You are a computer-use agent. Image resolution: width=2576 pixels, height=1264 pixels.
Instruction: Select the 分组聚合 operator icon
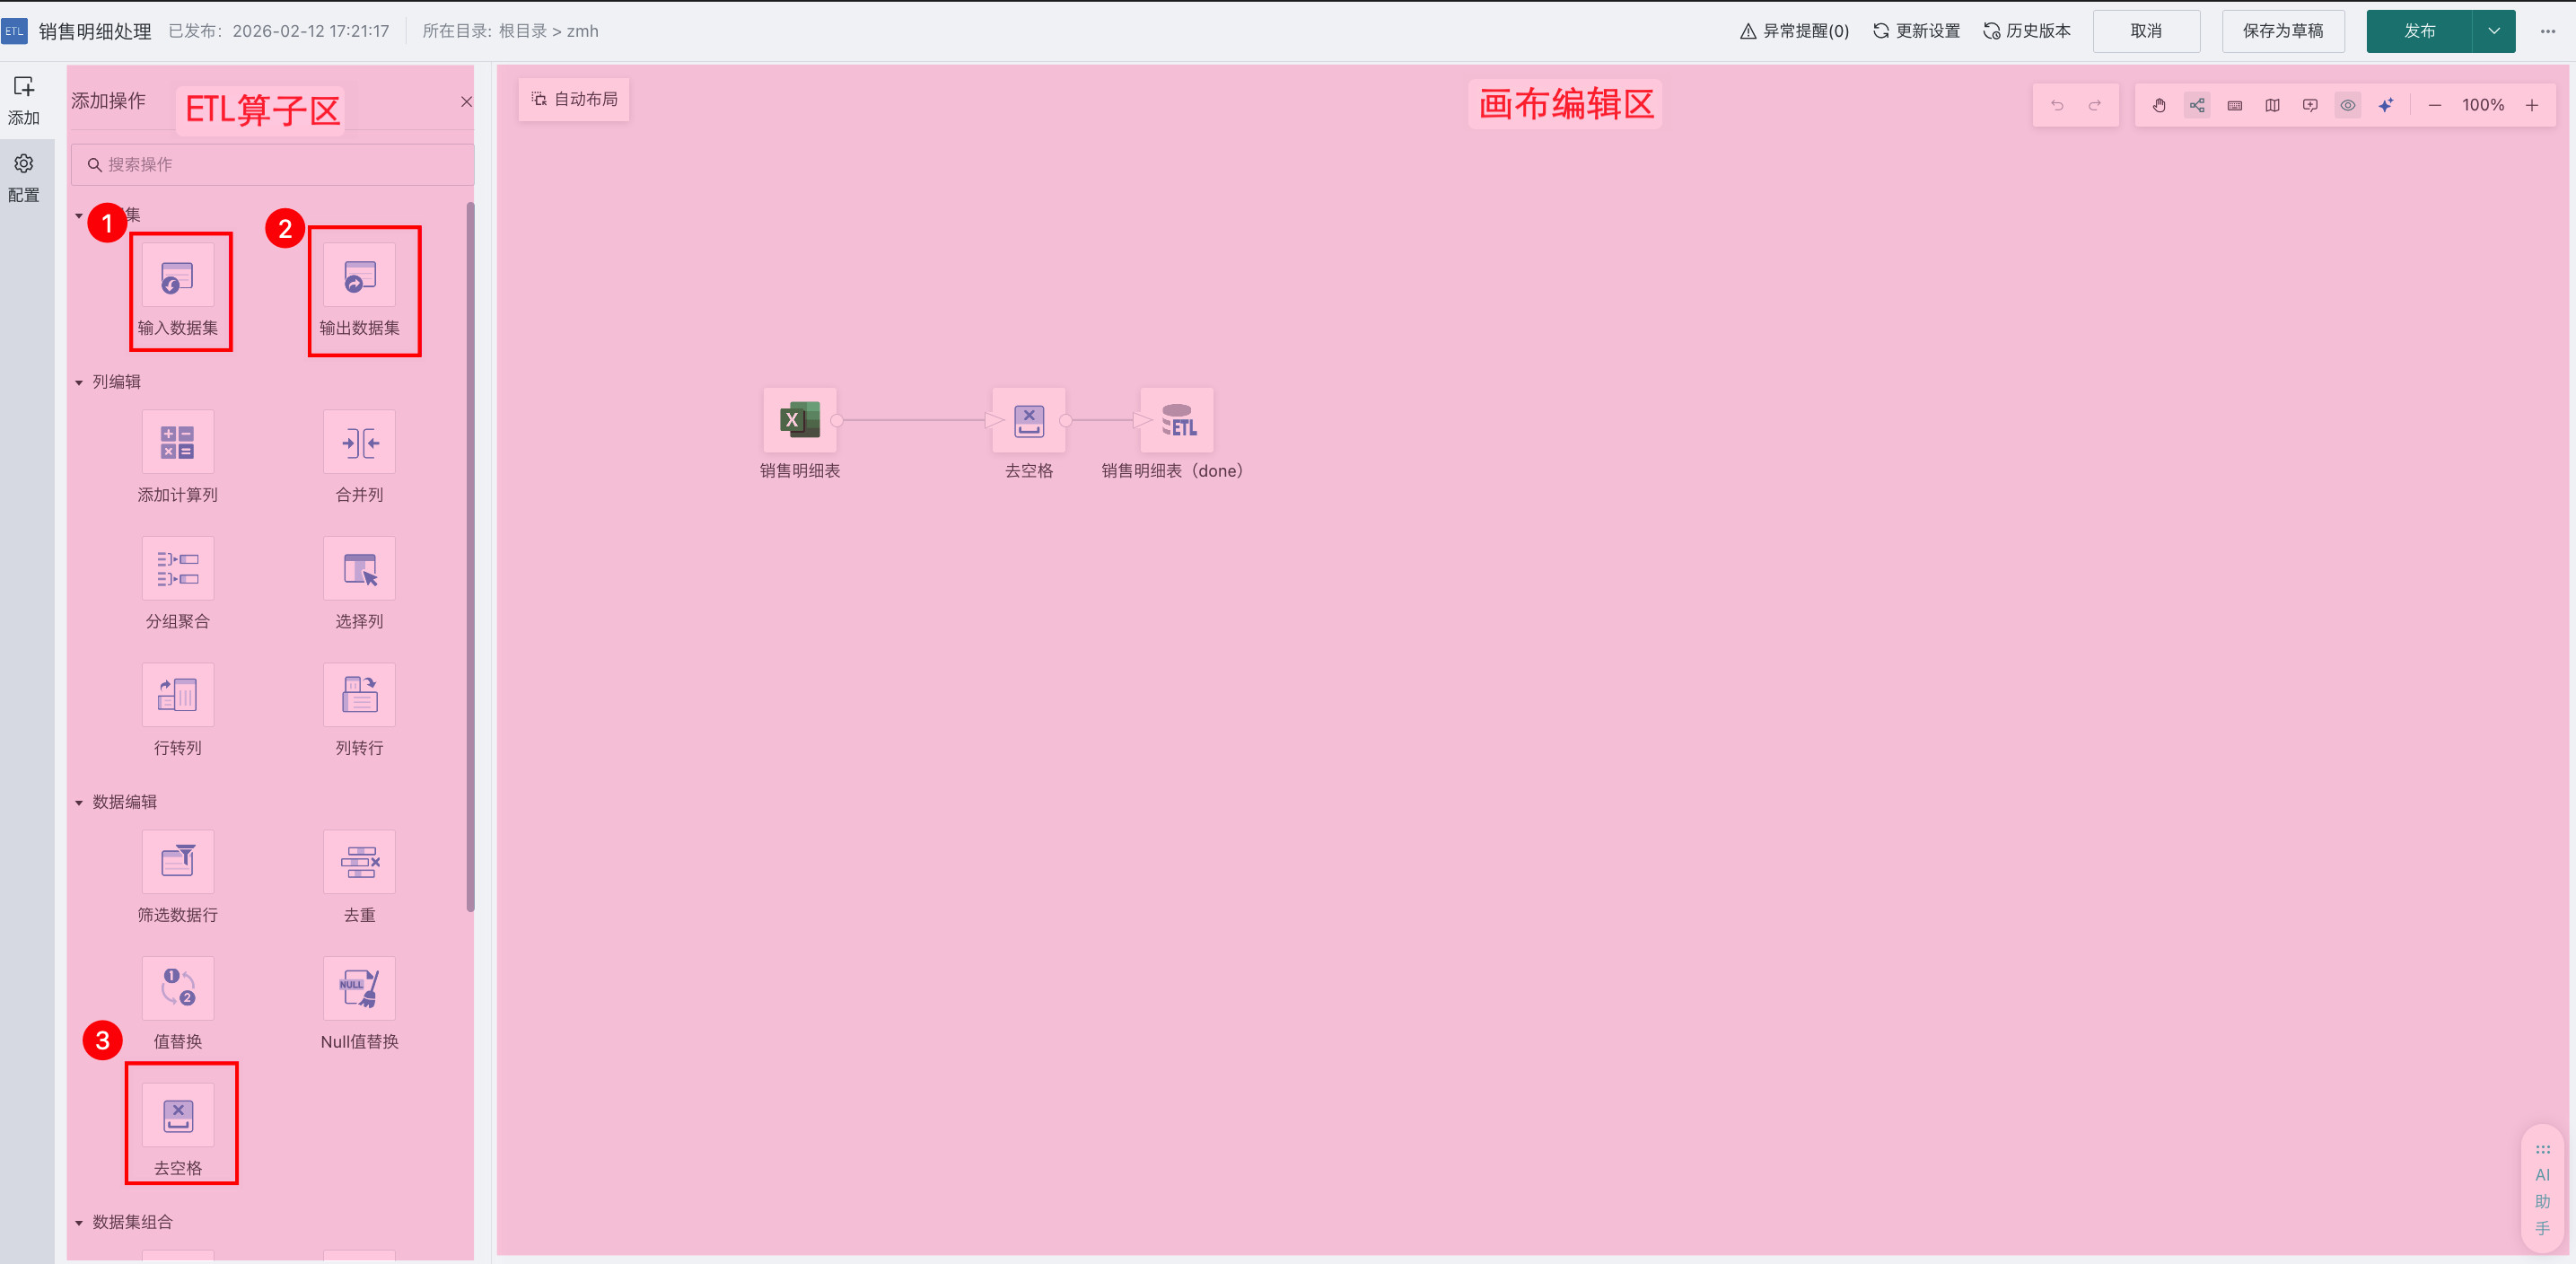(x=178, y=568)
